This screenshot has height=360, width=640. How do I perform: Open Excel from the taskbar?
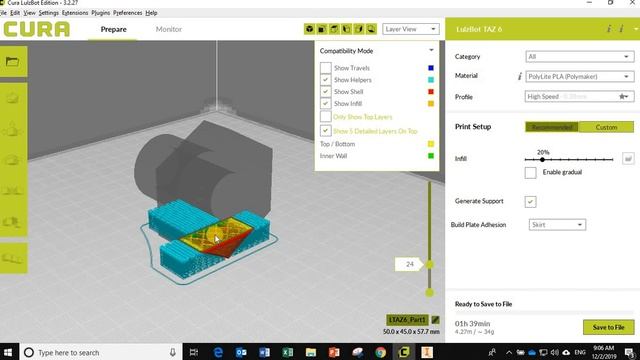(x=287, y=352)
